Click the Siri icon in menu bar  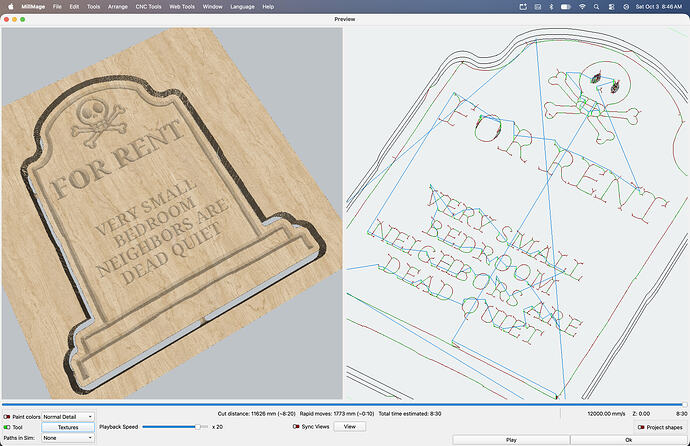[x=626, y=7]
